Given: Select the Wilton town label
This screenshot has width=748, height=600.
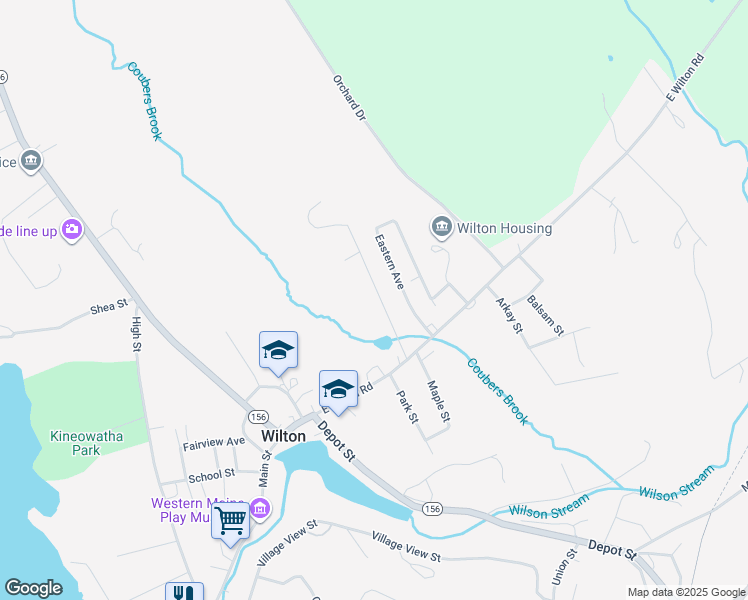Looking at the screenshot, I should click(x=283, y=436).
